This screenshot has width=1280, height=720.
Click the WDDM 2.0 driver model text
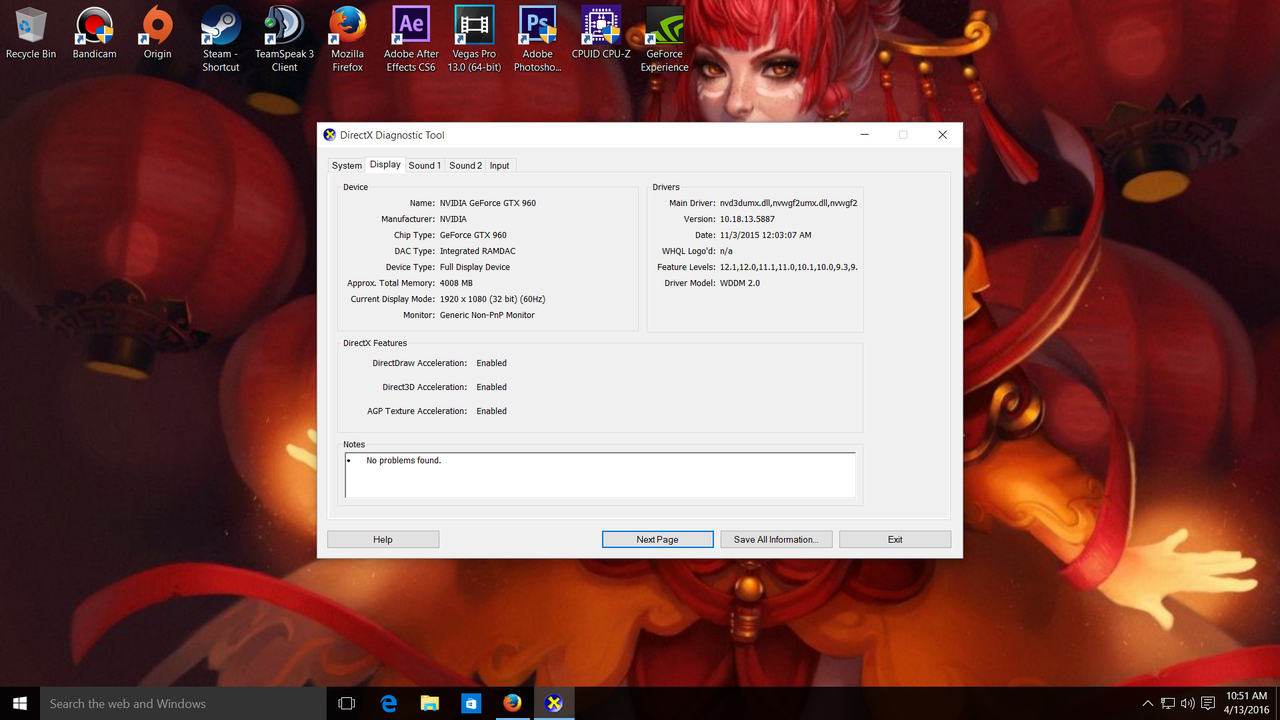(x=740, y=283)
